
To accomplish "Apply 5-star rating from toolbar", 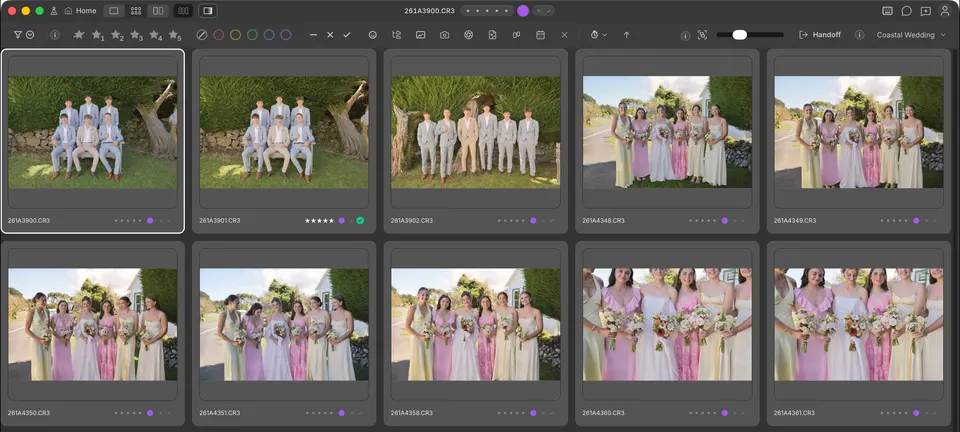I will [x=174, y=35].
